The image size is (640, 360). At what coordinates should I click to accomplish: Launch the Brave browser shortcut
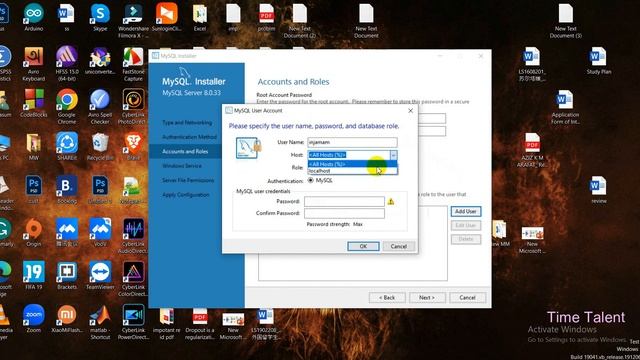(133, 146)
